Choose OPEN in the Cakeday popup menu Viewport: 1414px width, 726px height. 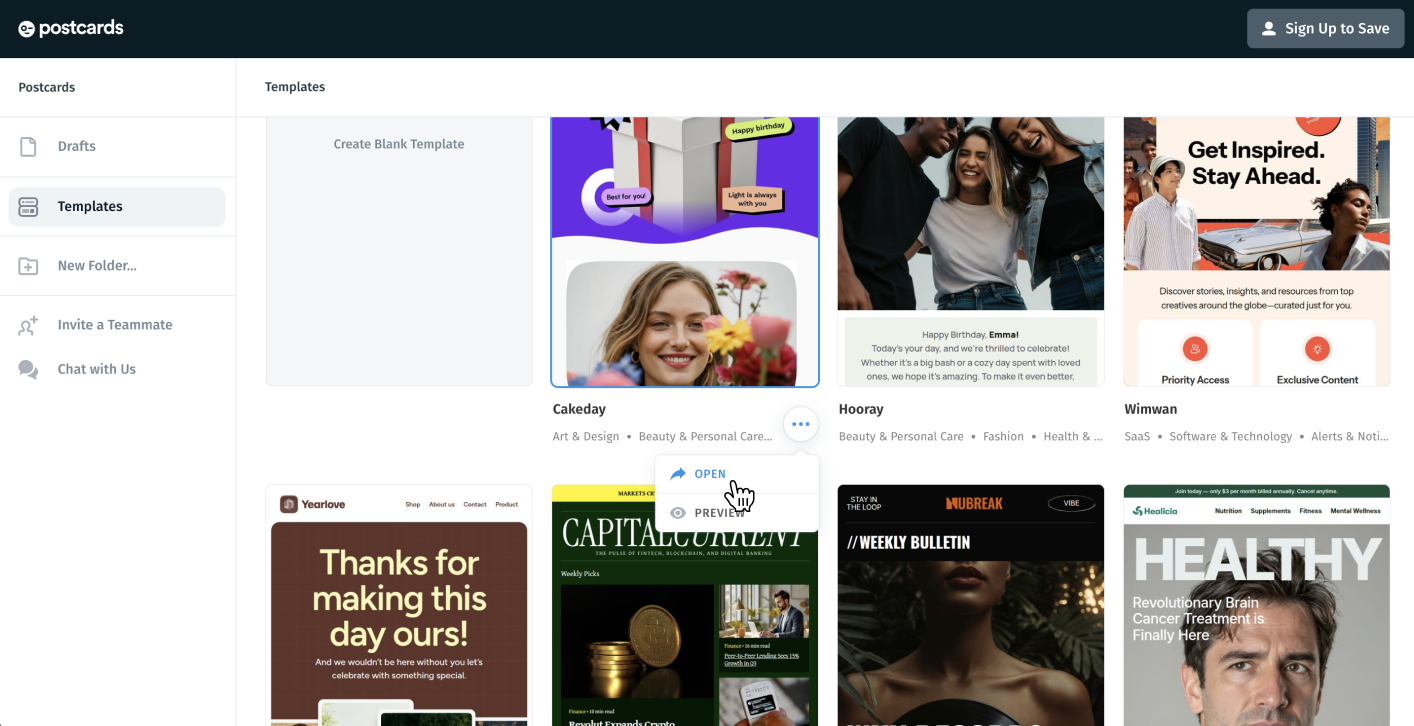point(737,474)
